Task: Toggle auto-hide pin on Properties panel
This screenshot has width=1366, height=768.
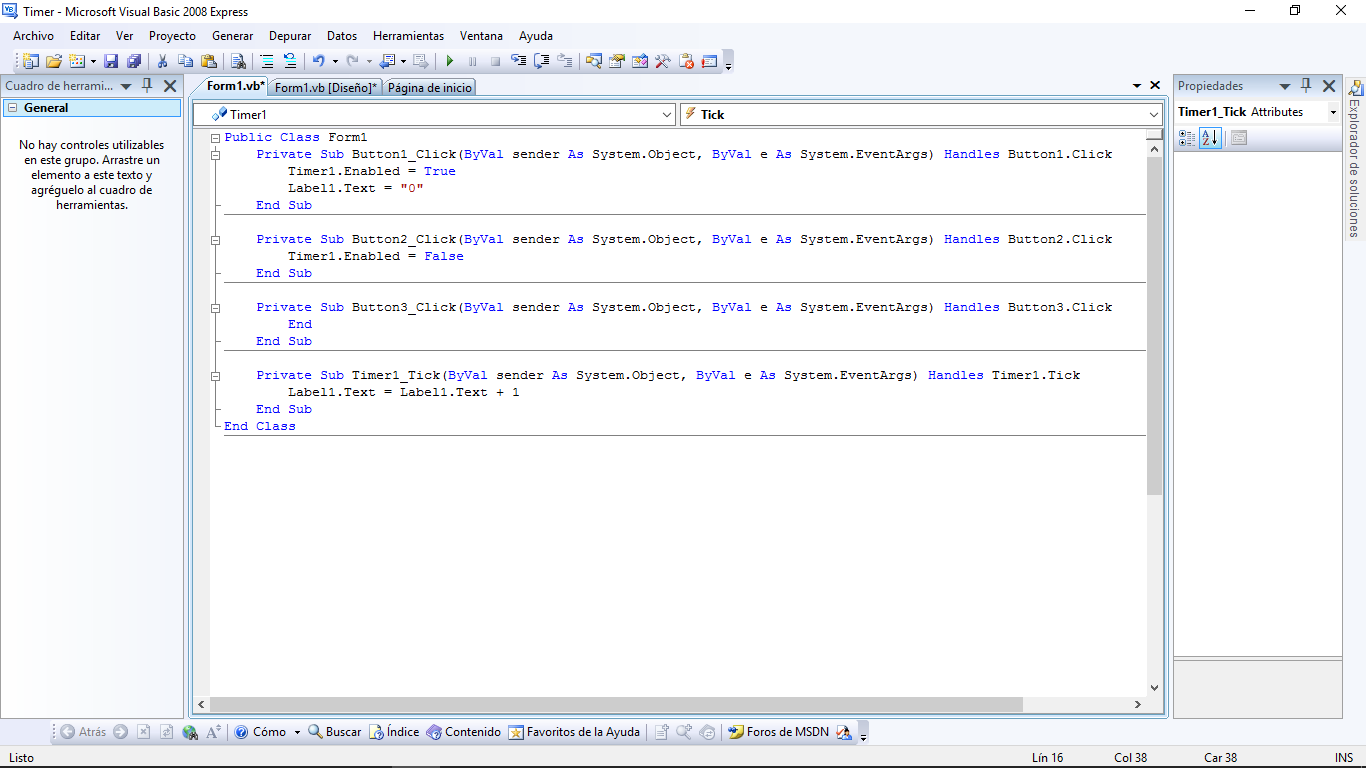Action: tap(1306, 86)
